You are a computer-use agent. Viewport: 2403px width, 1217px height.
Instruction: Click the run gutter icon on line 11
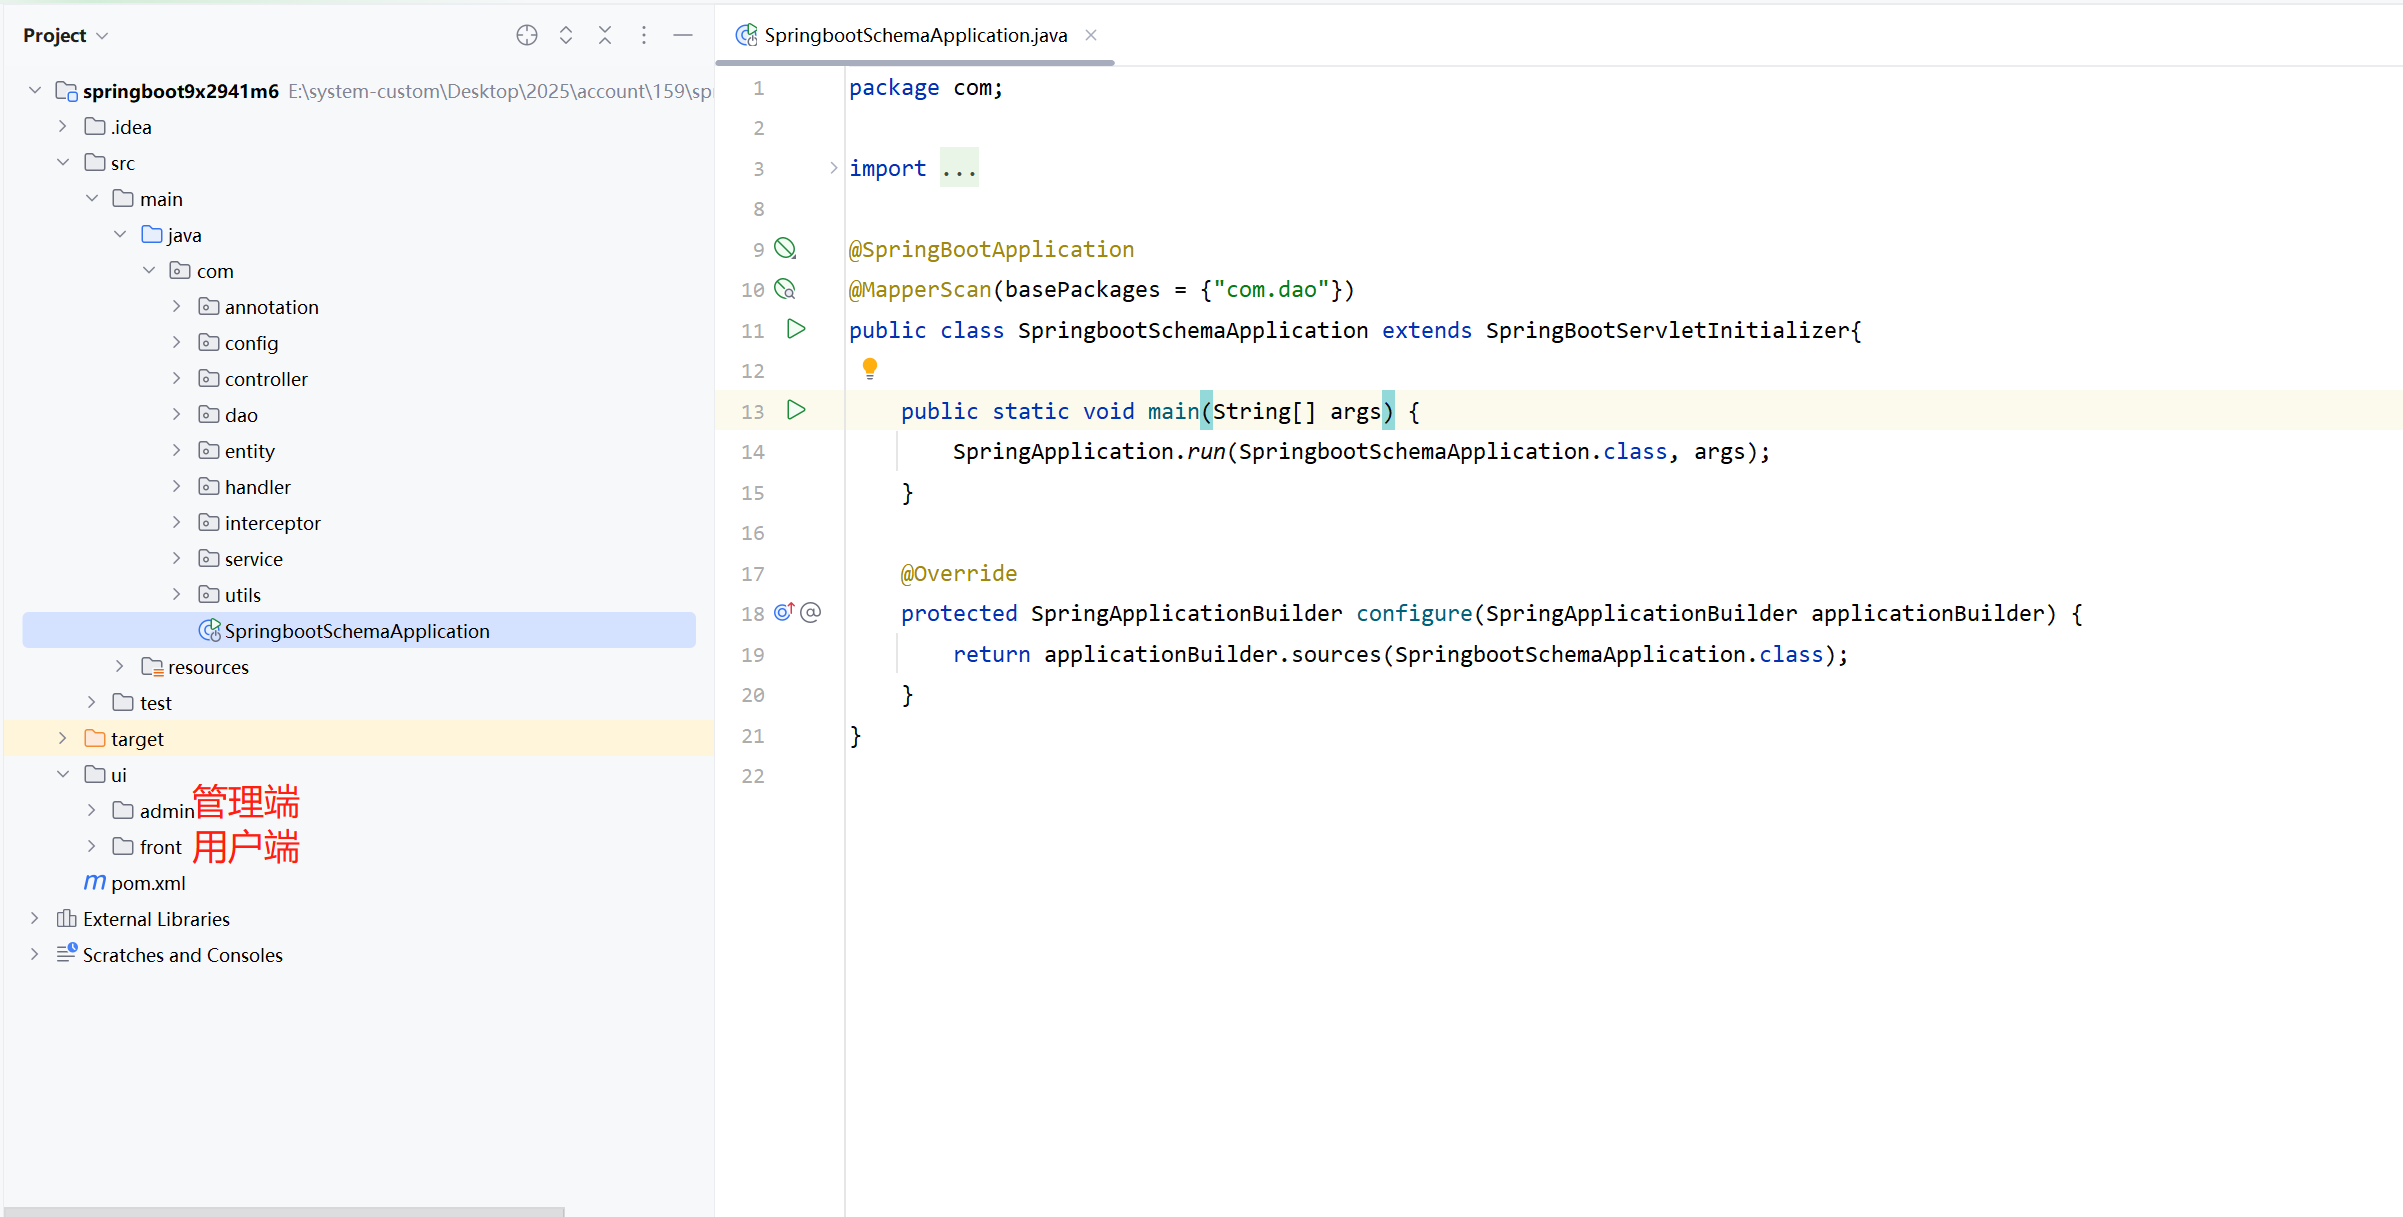pos(796,329)
